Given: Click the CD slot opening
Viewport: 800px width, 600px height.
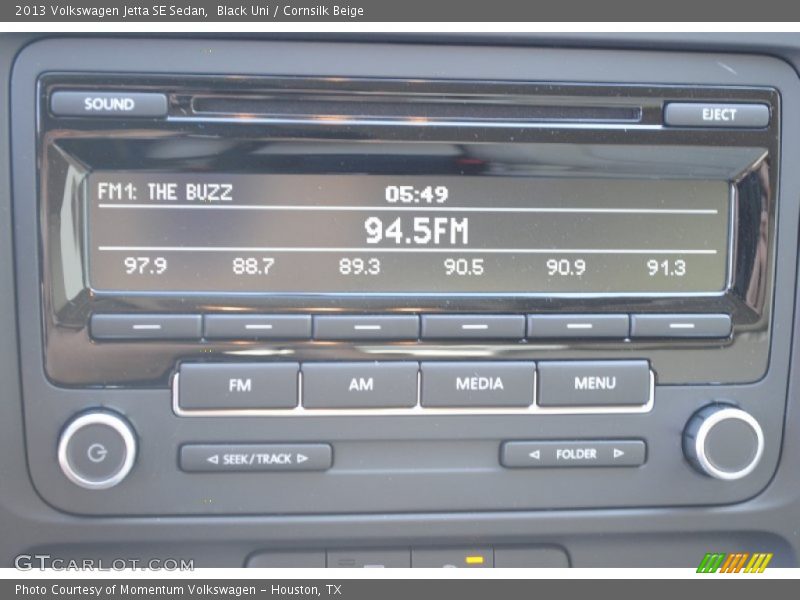Looking at the screenshot, I should click(x=416, y=110).
